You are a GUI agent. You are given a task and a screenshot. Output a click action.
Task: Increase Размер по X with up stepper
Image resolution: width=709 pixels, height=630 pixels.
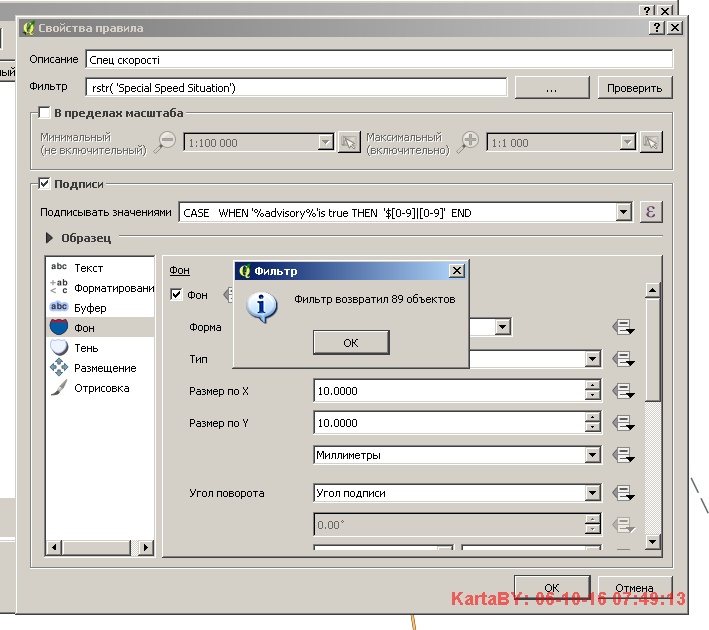pos(592,385)
